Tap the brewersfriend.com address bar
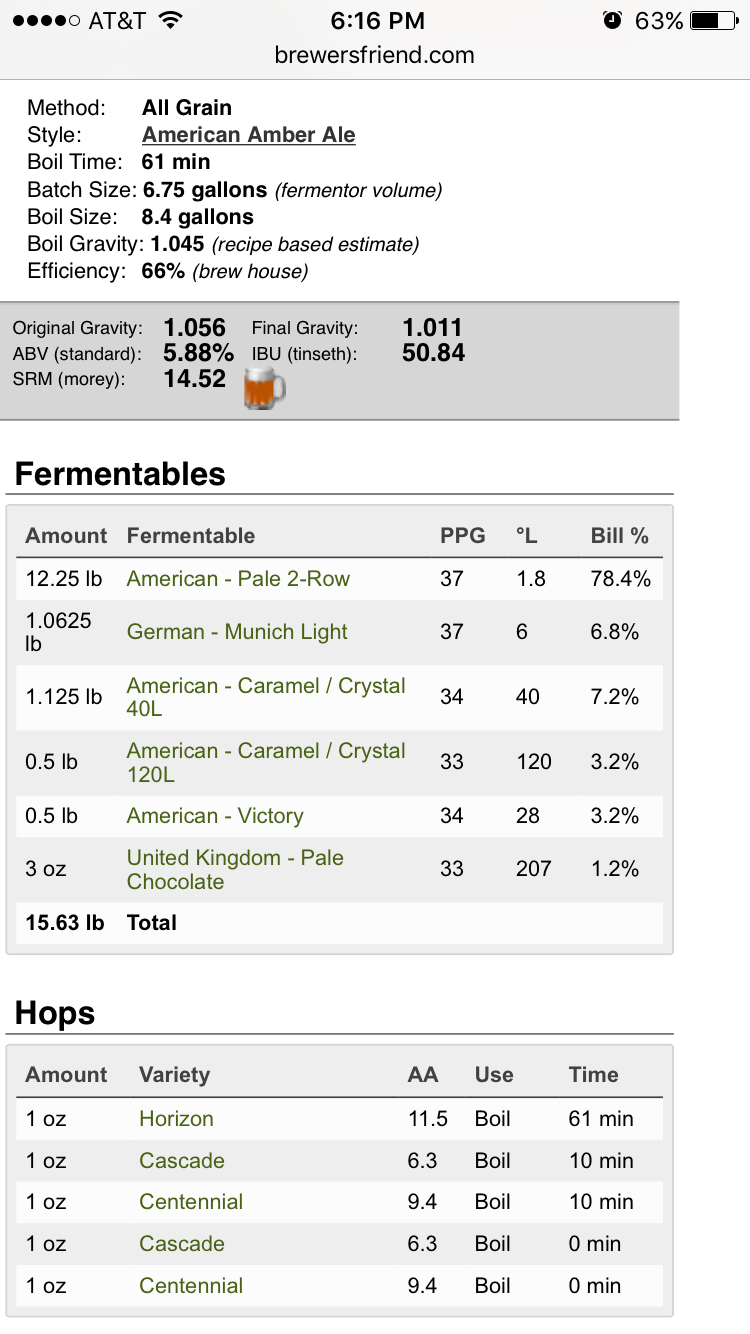Screen dimensions: 750x1334 375,56
